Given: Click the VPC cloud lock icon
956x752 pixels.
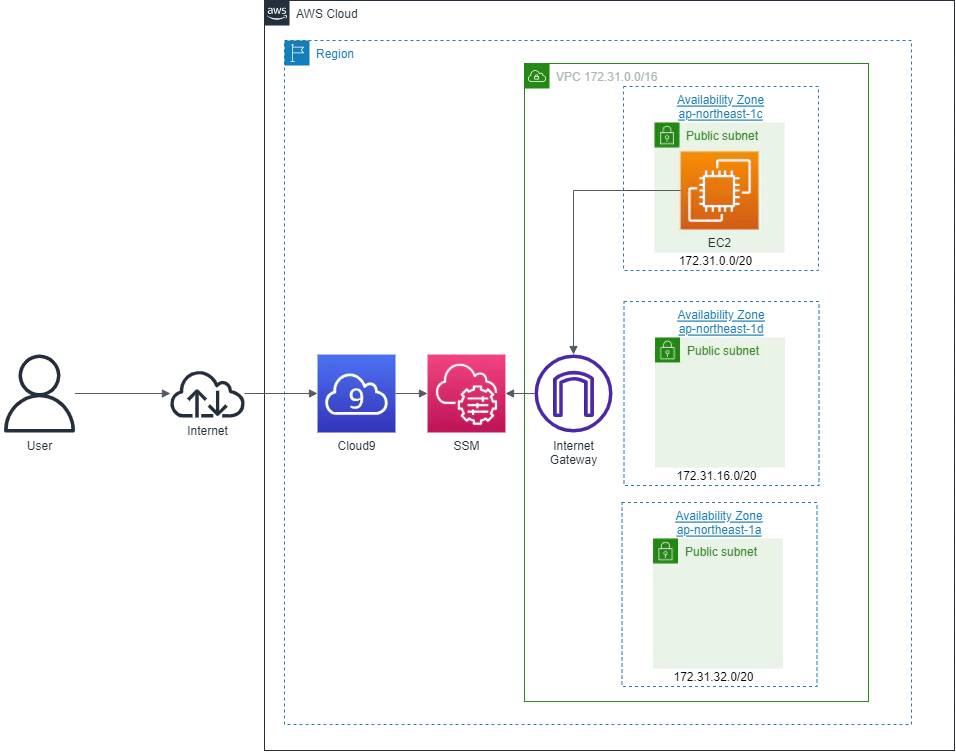Looking at the screenshot, I should point(537,76).
